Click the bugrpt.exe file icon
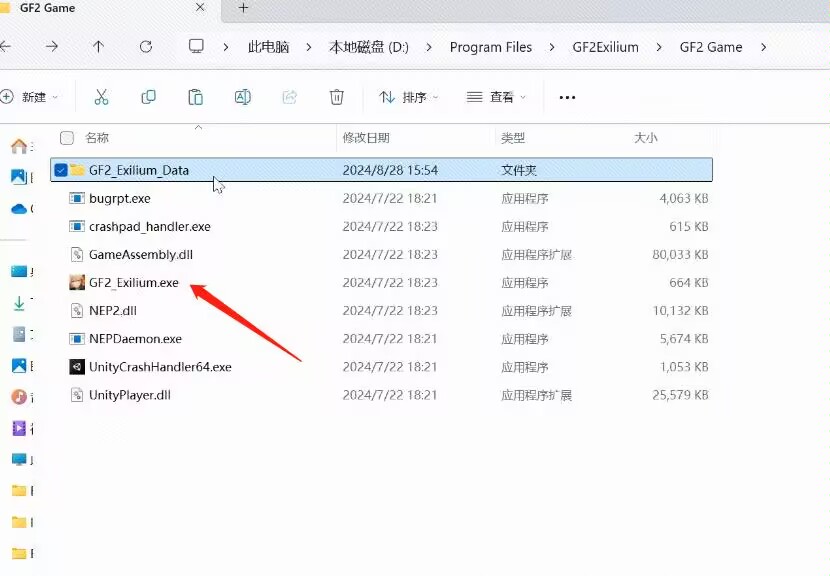The height and width of the screenshot is (576, 830). pyautogui.click(x=77, y=199)
